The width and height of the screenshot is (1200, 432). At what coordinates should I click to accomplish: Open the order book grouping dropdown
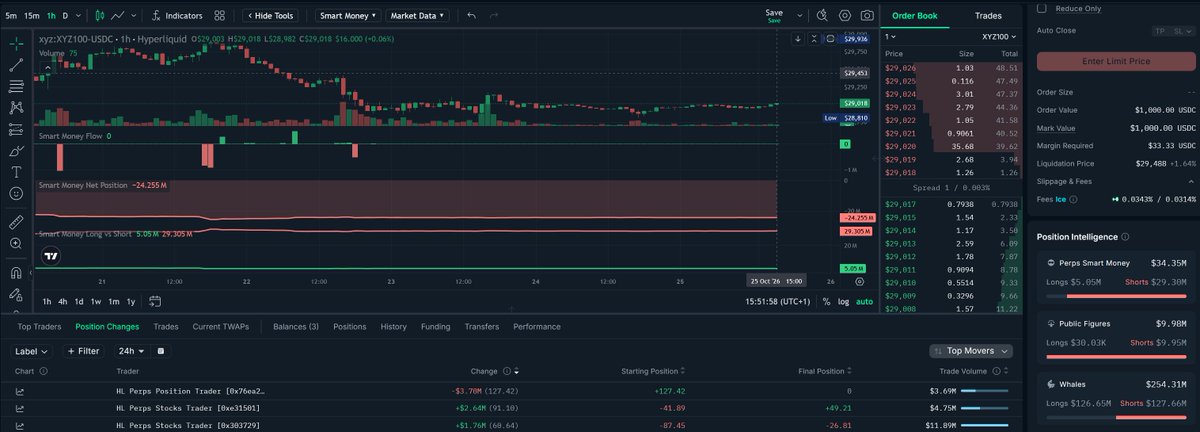[889, 37]
